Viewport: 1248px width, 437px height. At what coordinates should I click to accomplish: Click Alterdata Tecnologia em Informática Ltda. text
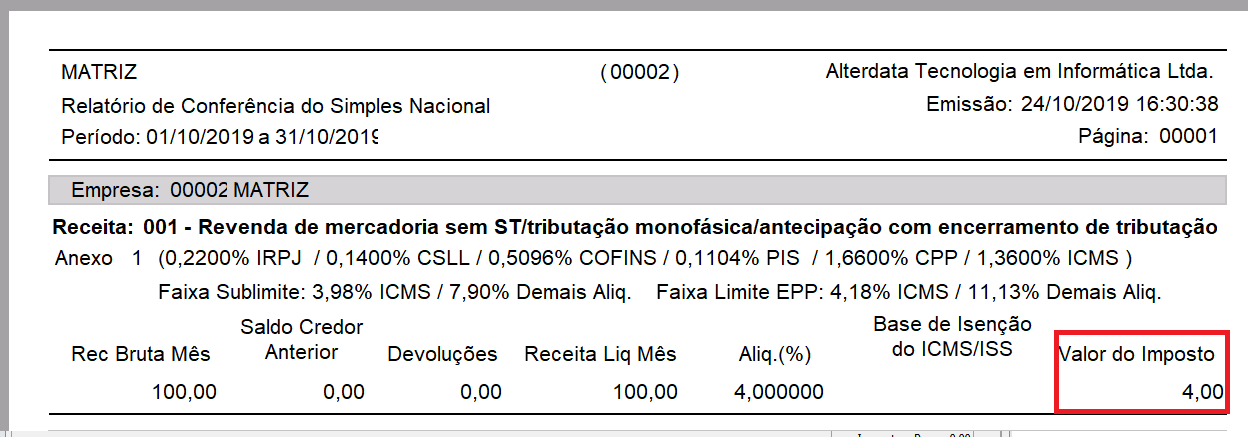coord(1020,72)
